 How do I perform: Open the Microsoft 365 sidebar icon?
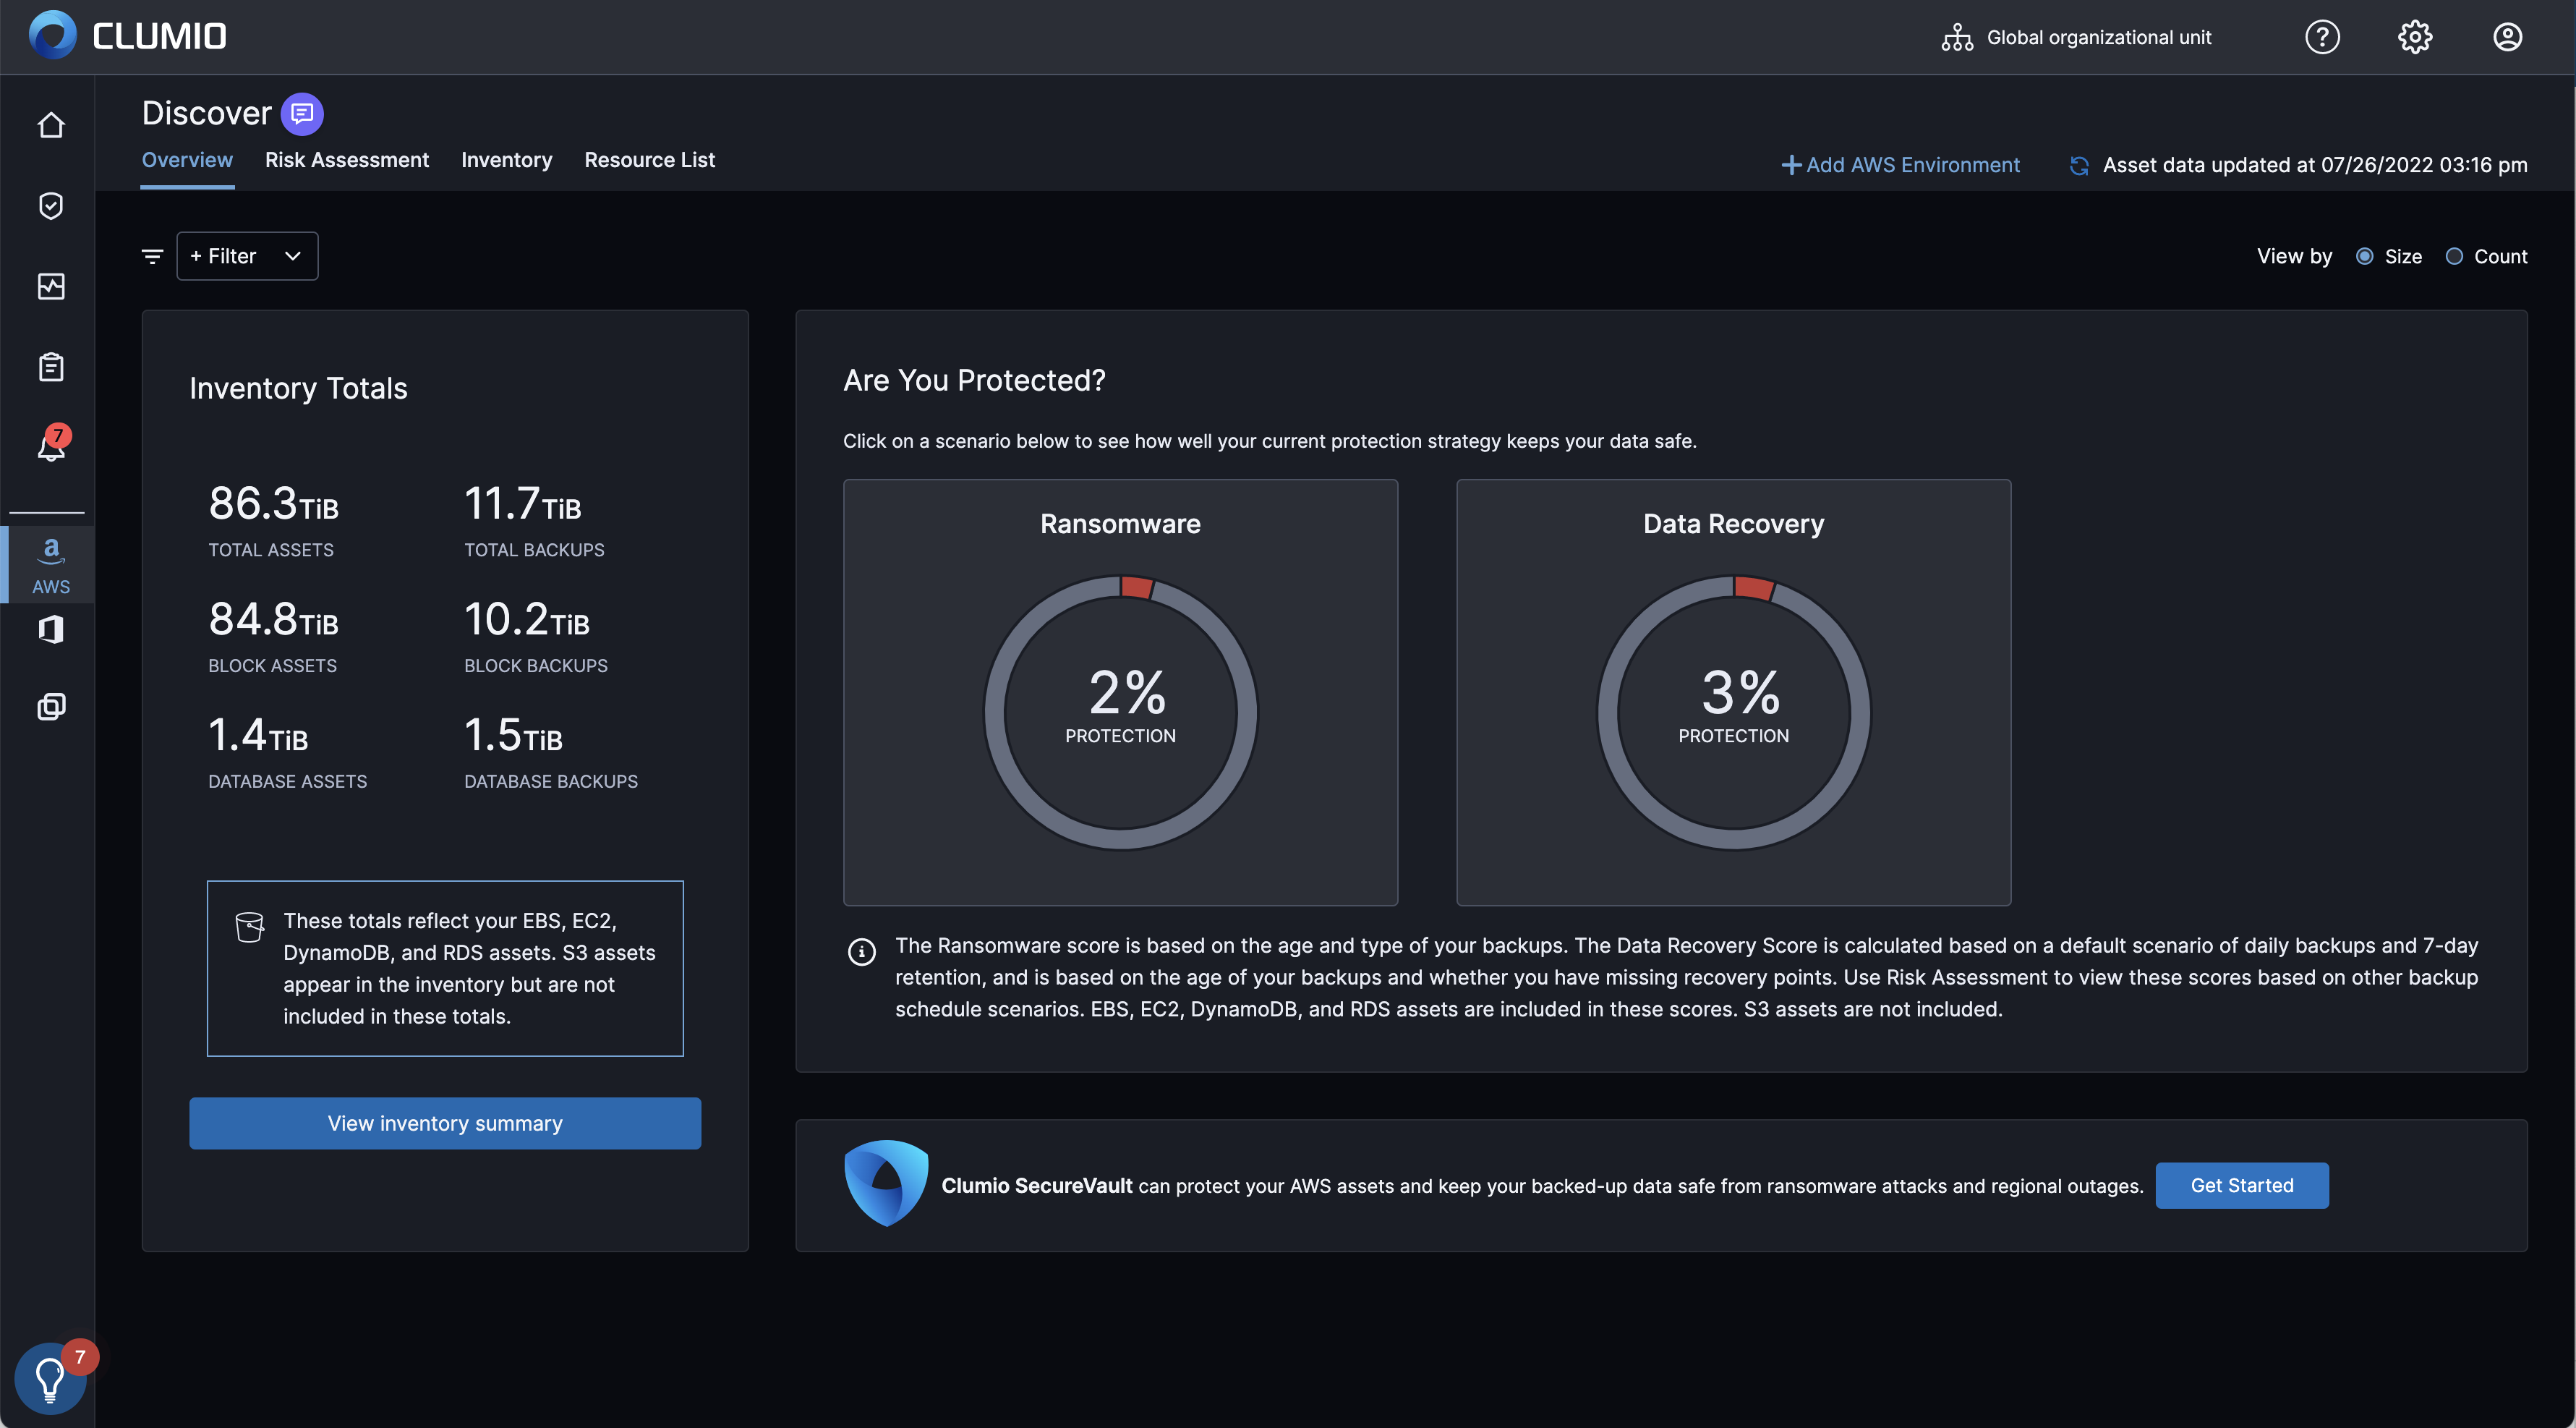(x=51, y=629)
